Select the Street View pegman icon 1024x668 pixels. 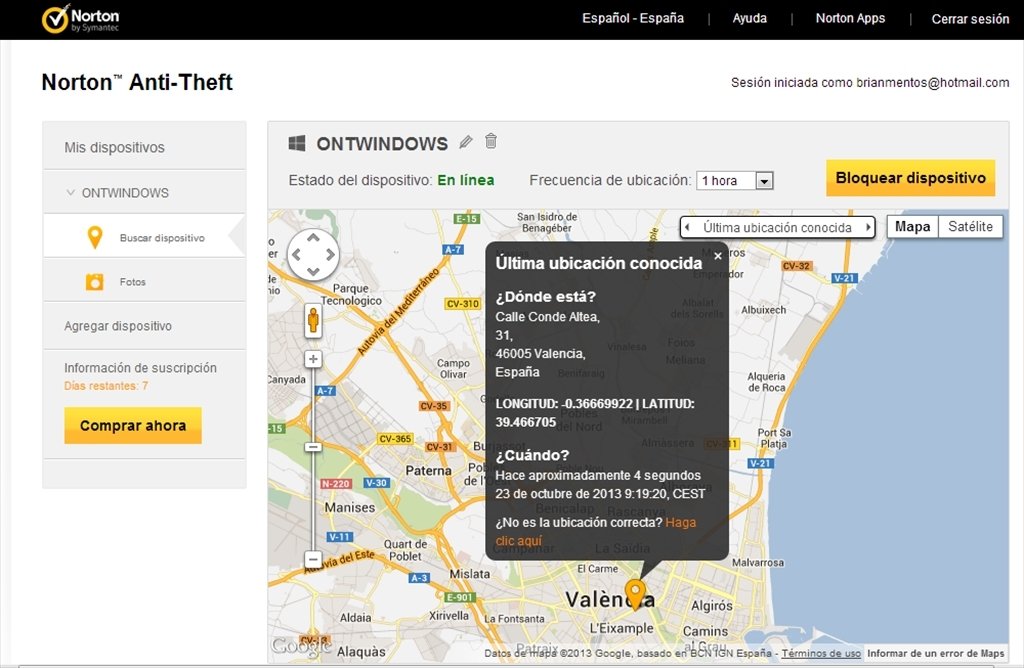[x=313, y=321]
